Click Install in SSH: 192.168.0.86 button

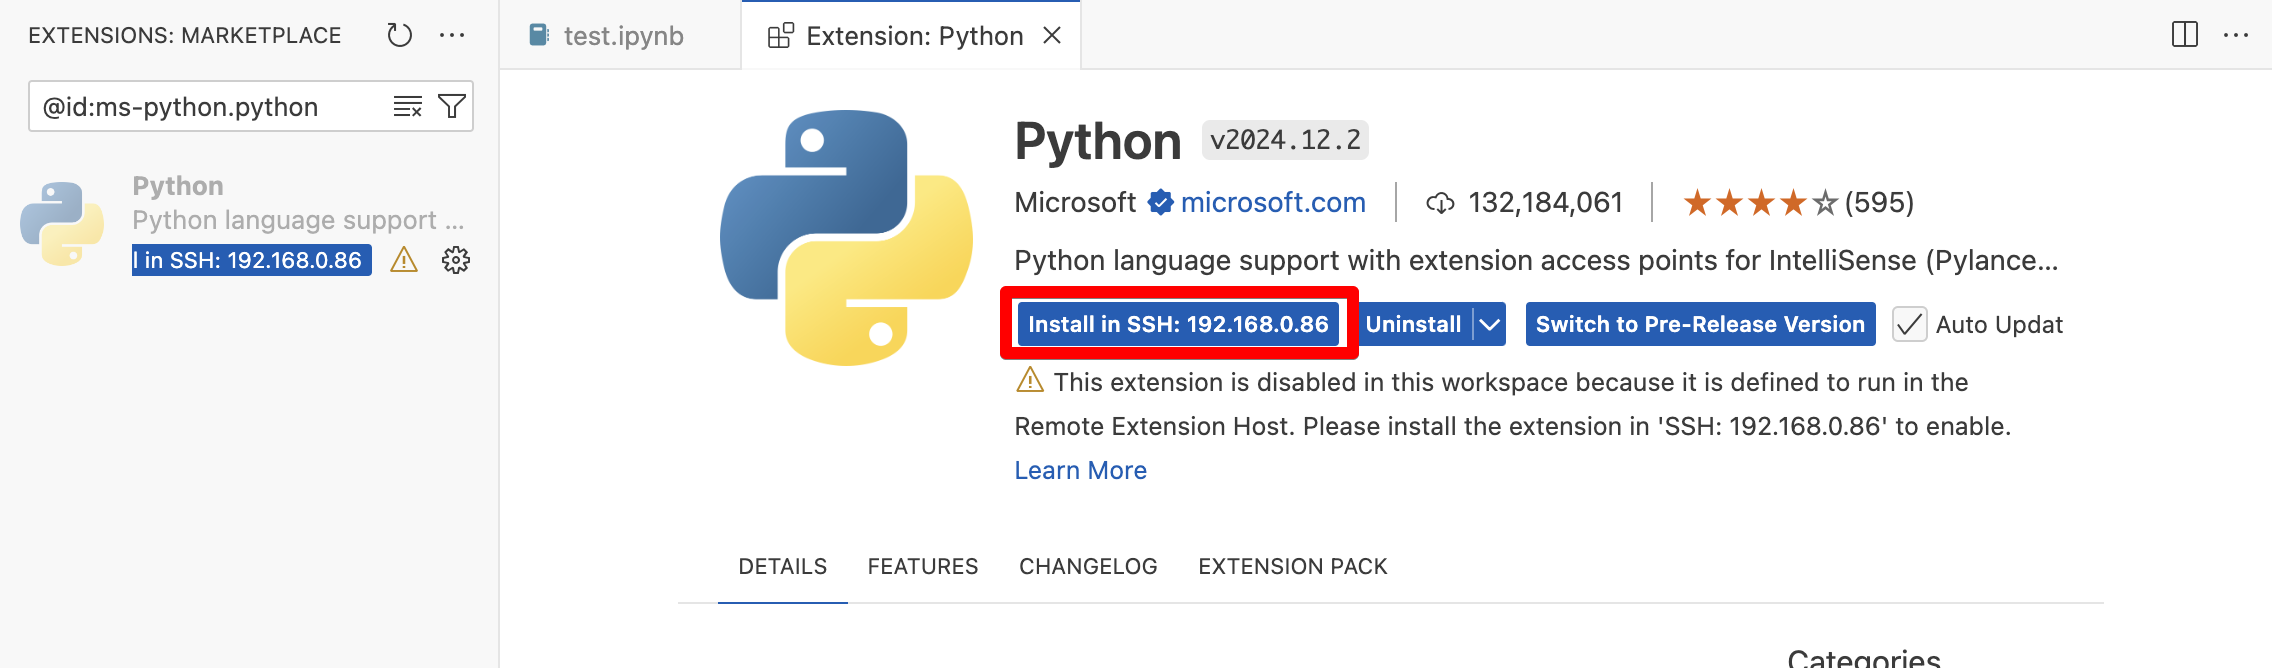1178,324
